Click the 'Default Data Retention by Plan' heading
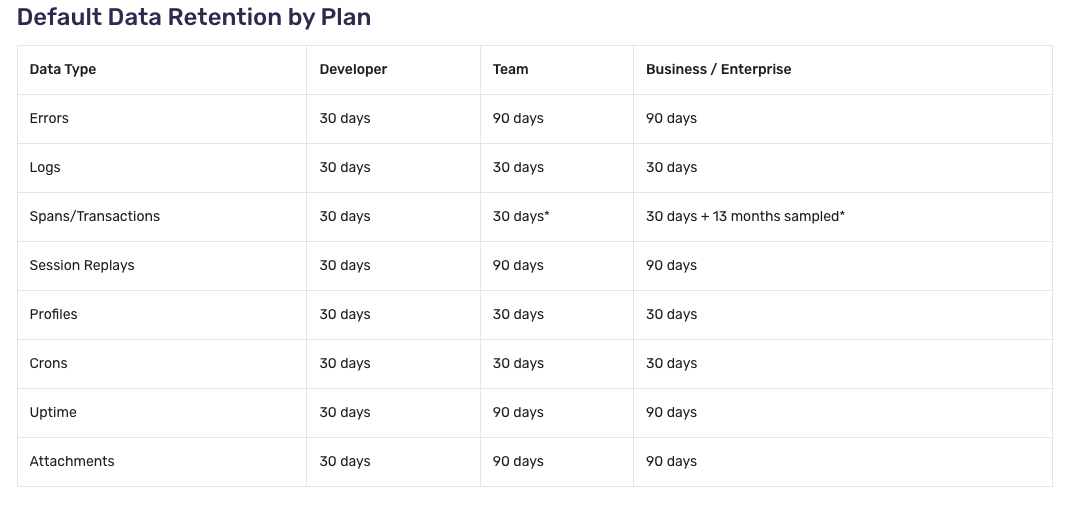This screenshot has width=1070, height=507. pyautogui.click(x=194, y=17)
